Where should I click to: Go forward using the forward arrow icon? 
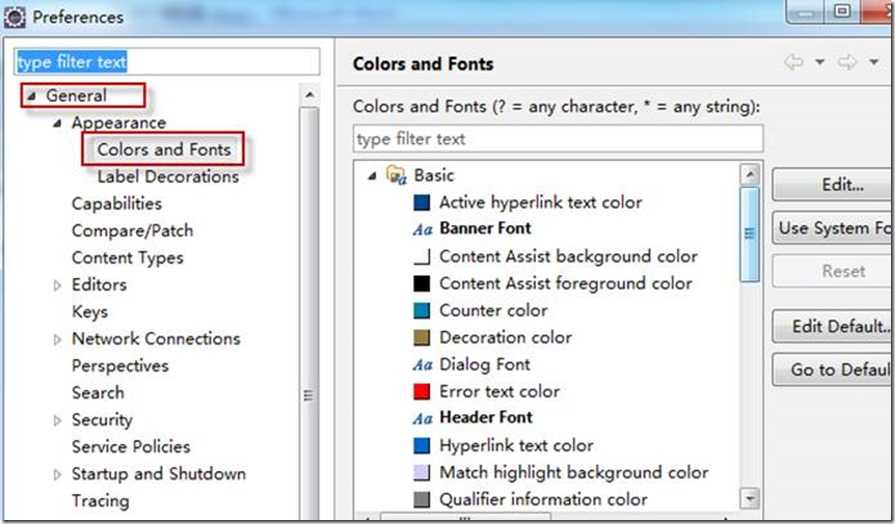848,62
